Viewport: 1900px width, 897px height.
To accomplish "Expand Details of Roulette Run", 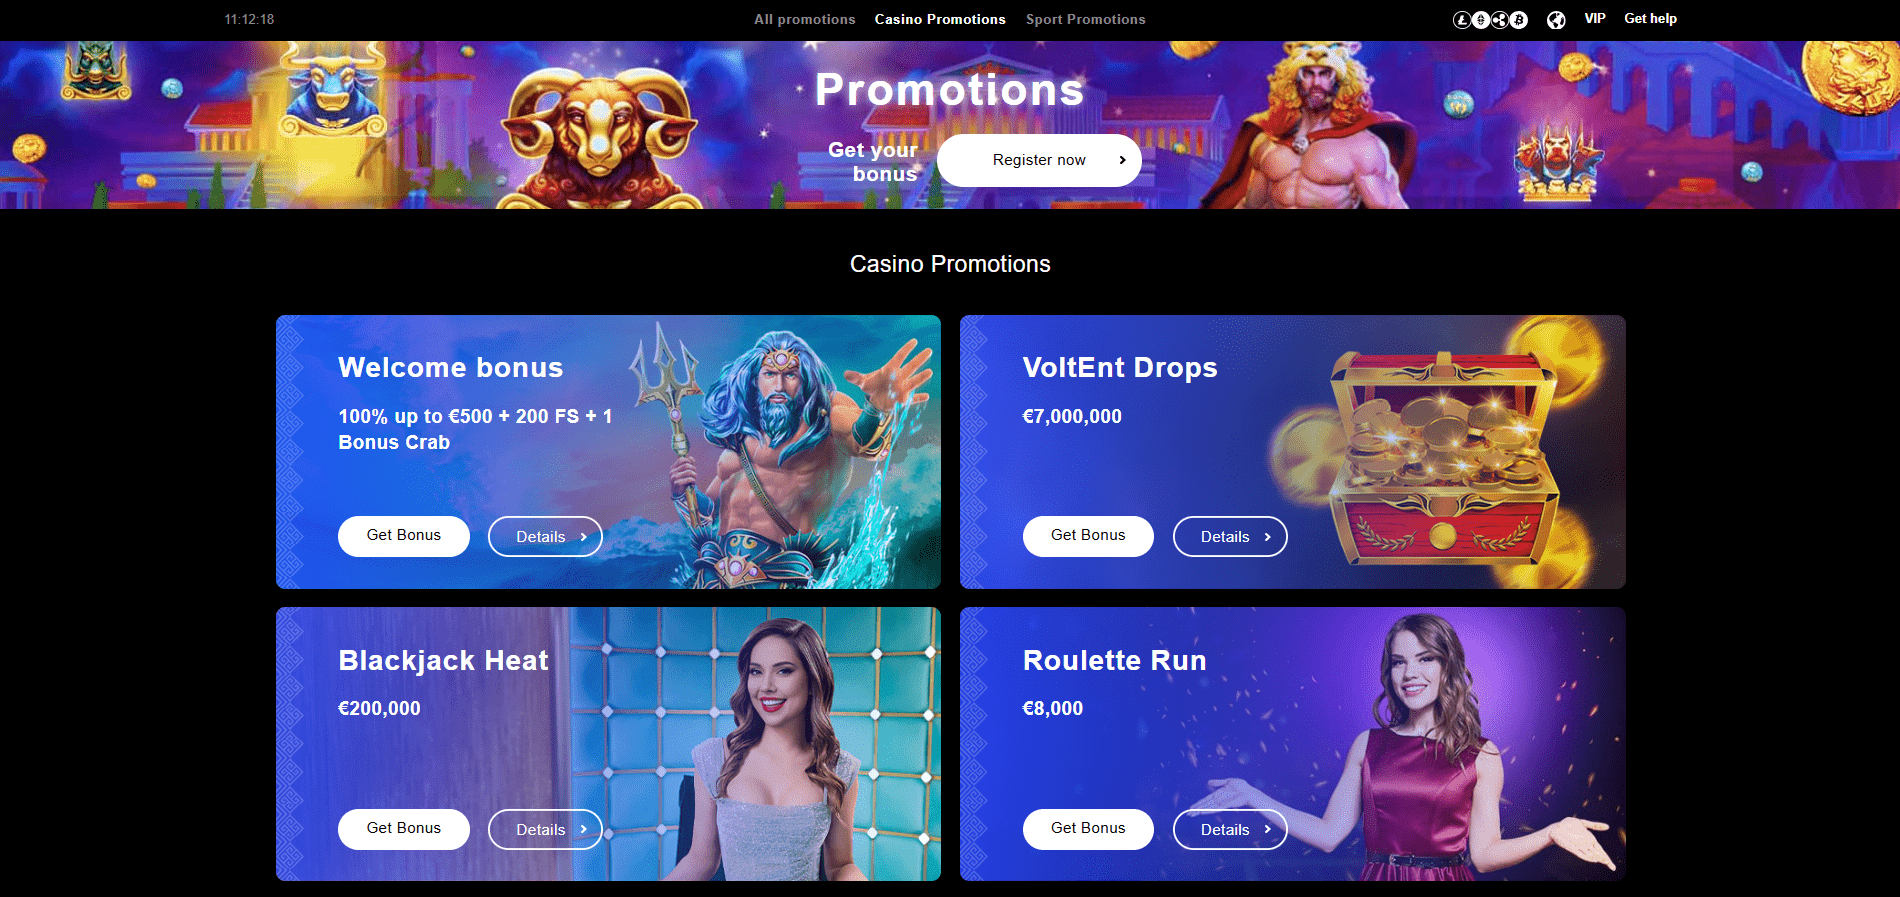I will click(1230, 829).
